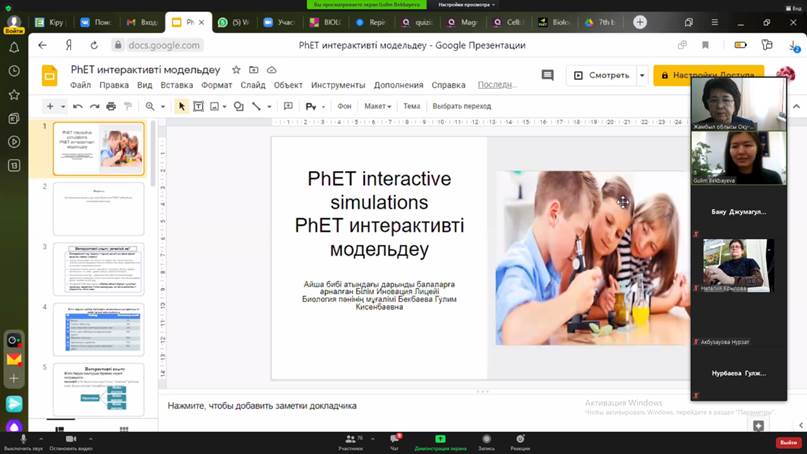Select slide 2 thumbnail

pos(99,208)
